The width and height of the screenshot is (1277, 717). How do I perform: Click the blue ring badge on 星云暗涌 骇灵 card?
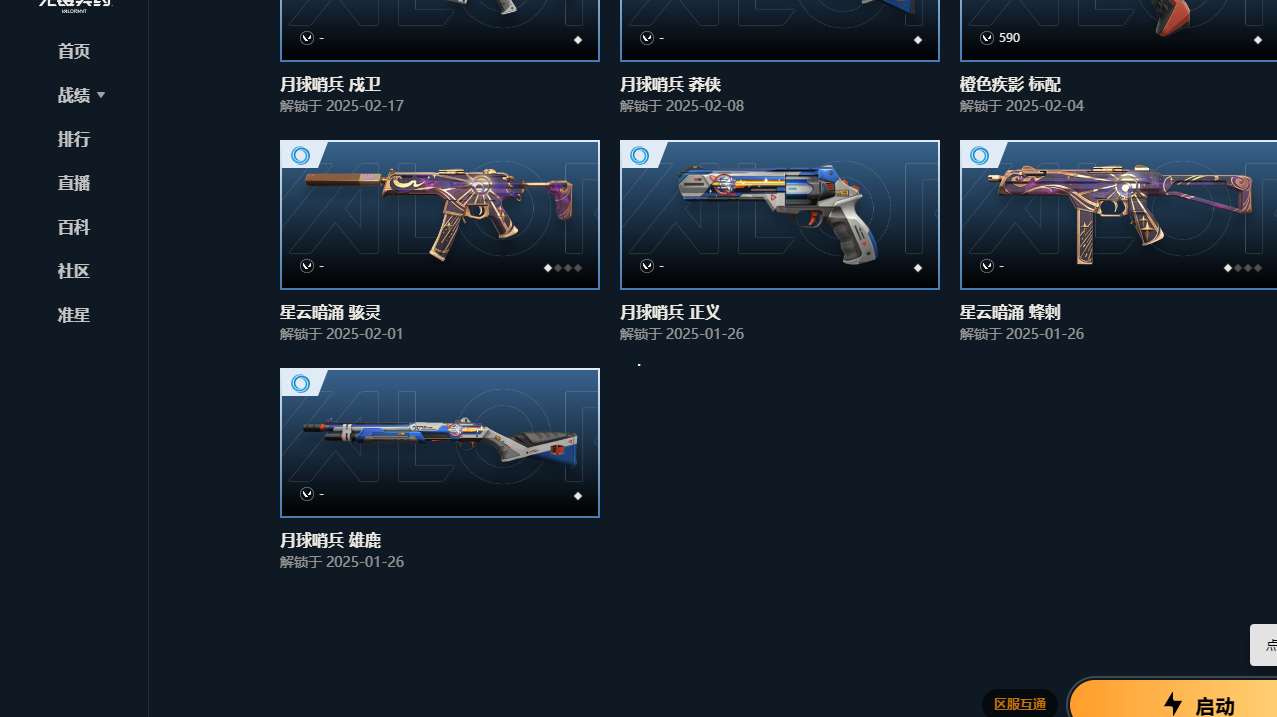coord(300,155)
